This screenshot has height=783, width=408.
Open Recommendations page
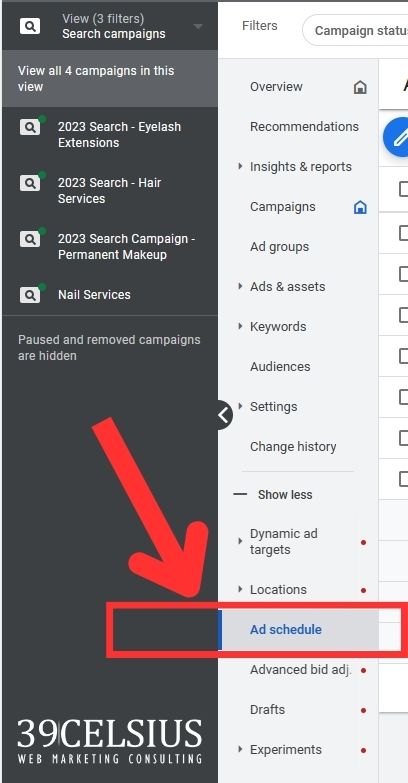pos(304,127)
